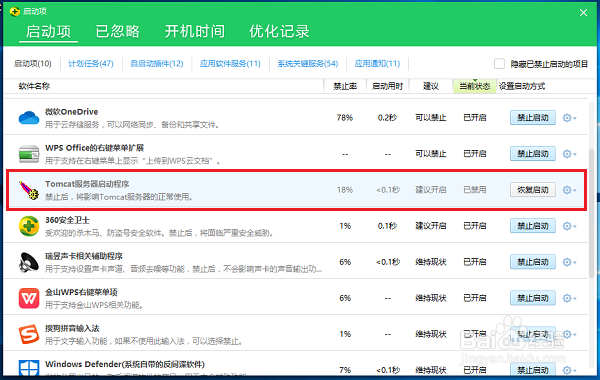The width and height of the screenshot is (600, 380).
Task: Sort by the 禁止率 column header
Action: coord(345,86)
